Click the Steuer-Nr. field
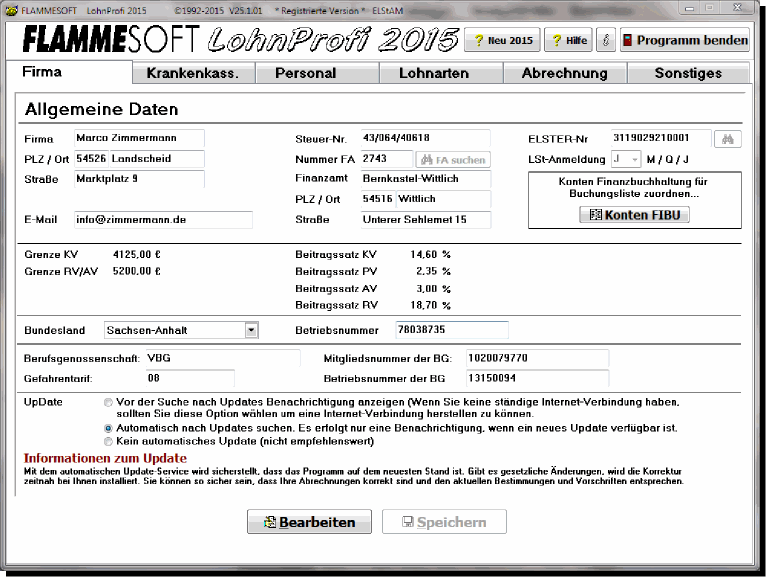This screenshot has width=766, height=577. point(426,138)
